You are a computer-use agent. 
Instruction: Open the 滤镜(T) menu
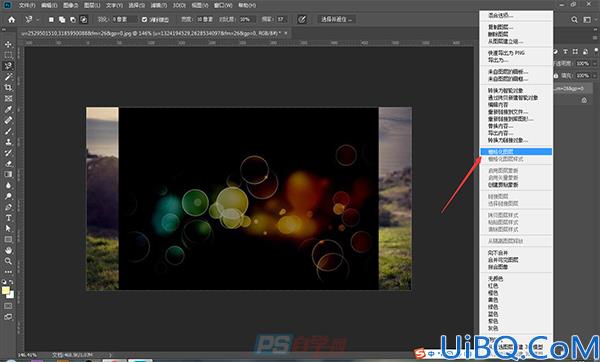[158, 5]
